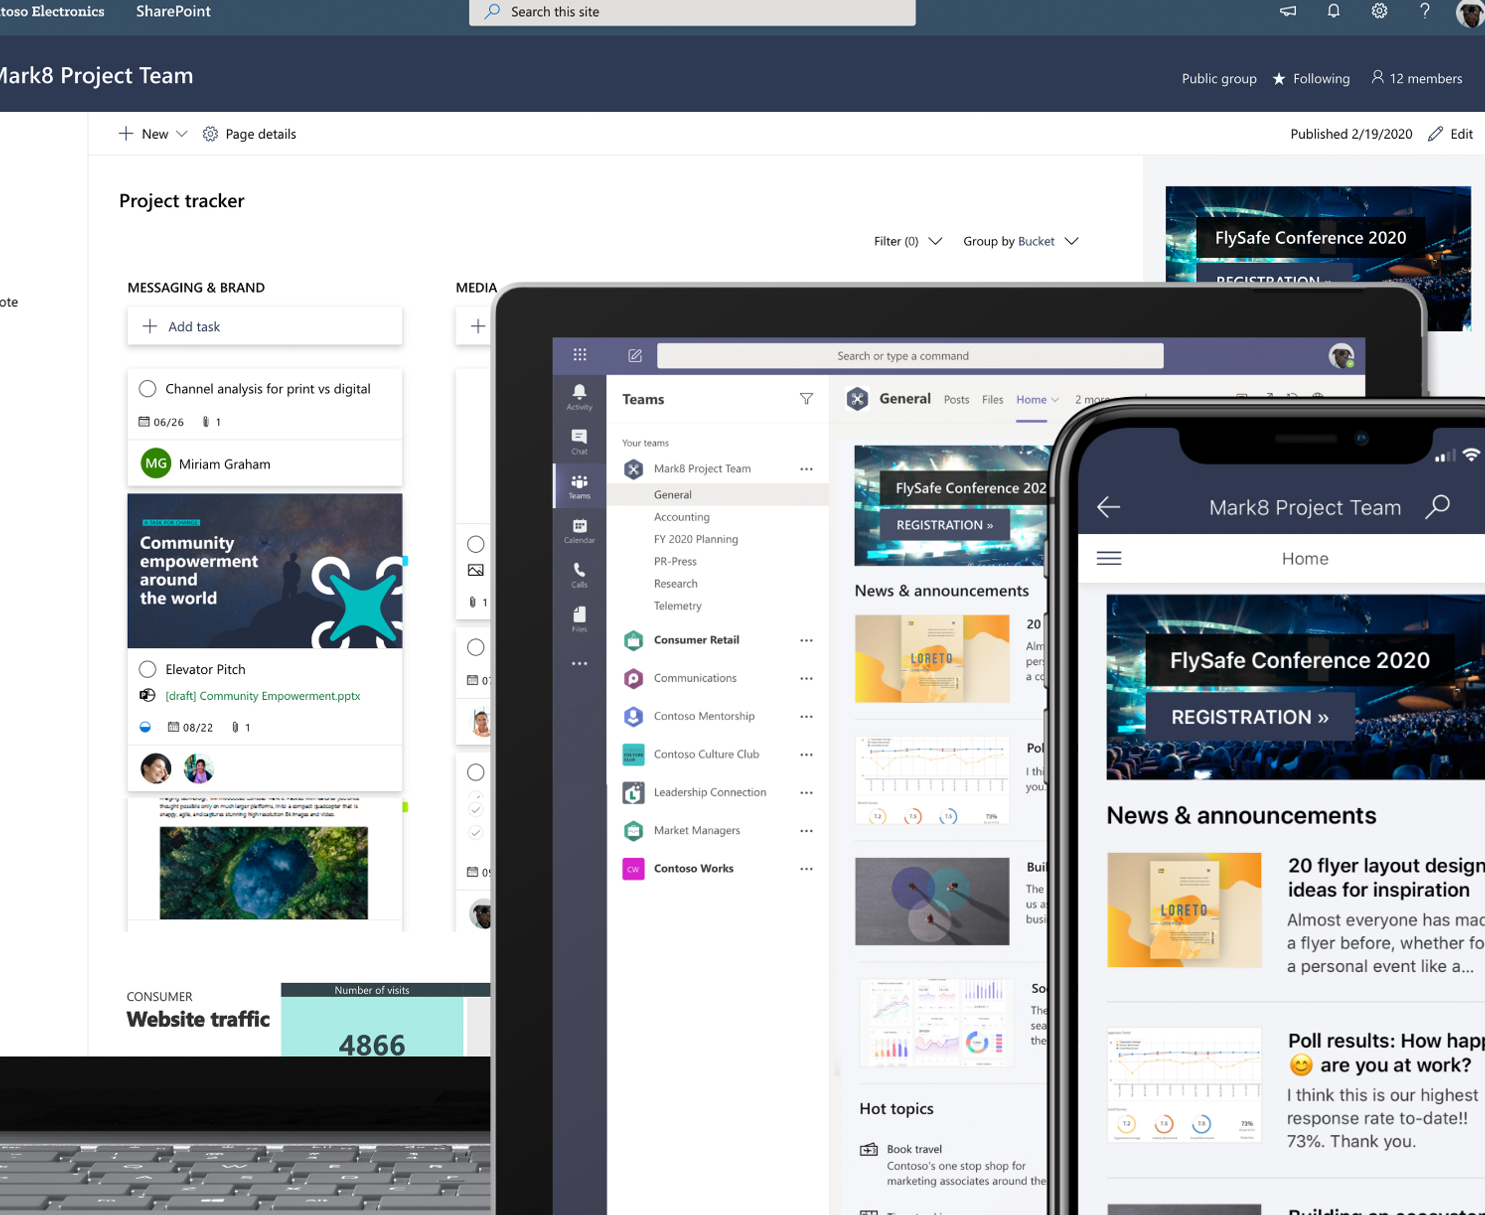The width and height of the screenshot is (1485, 1215).
Task: Open the Contoso Mentorship team
Action: pyautogui.click(x=704, y=716)
